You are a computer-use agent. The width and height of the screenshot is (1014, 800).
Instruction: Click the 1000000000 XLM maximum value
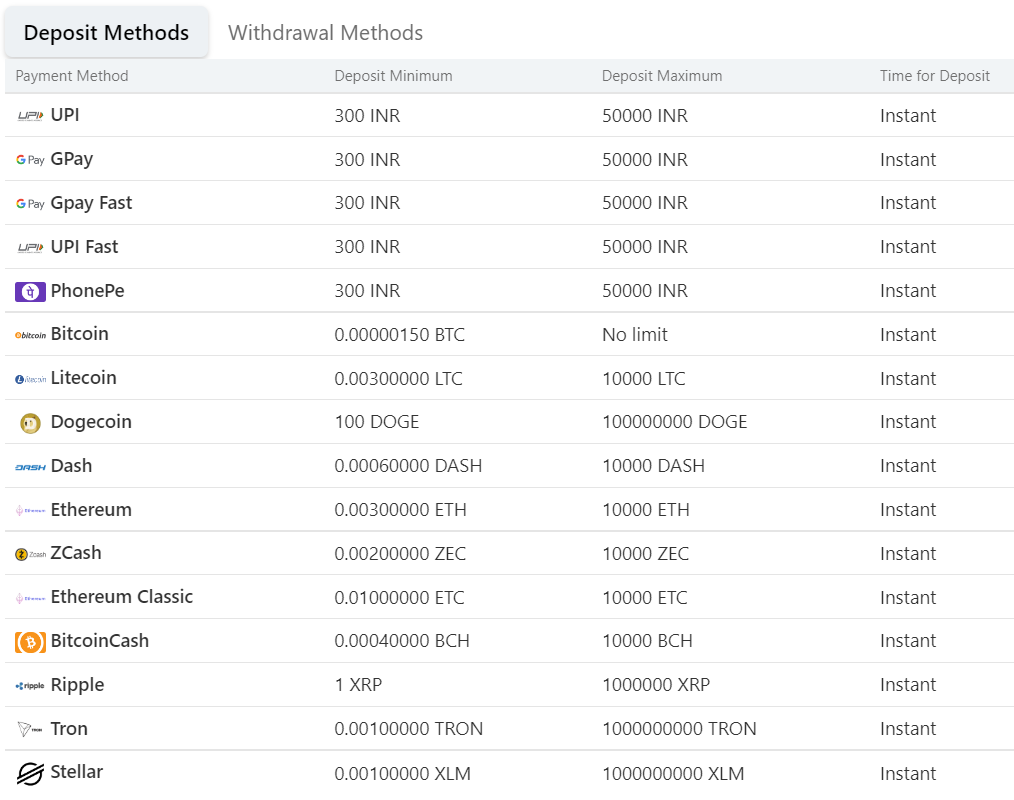673,774
